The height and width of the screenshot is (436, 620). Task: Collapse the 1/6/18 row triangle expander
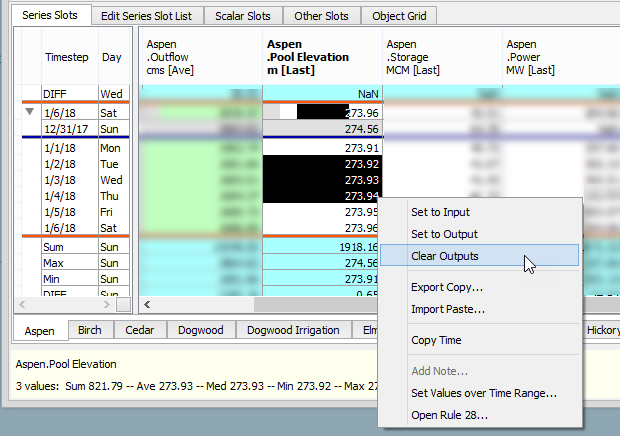27,112
